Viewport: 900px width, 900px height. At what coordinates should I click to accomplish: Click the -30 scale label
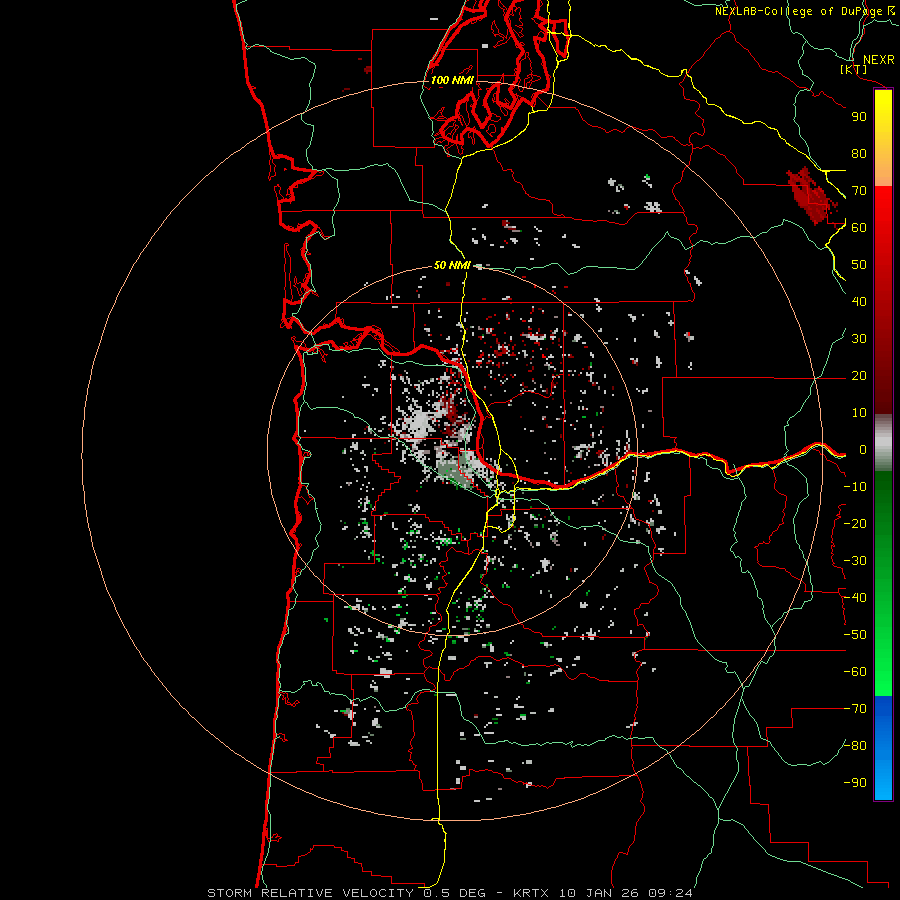[855, 561]
